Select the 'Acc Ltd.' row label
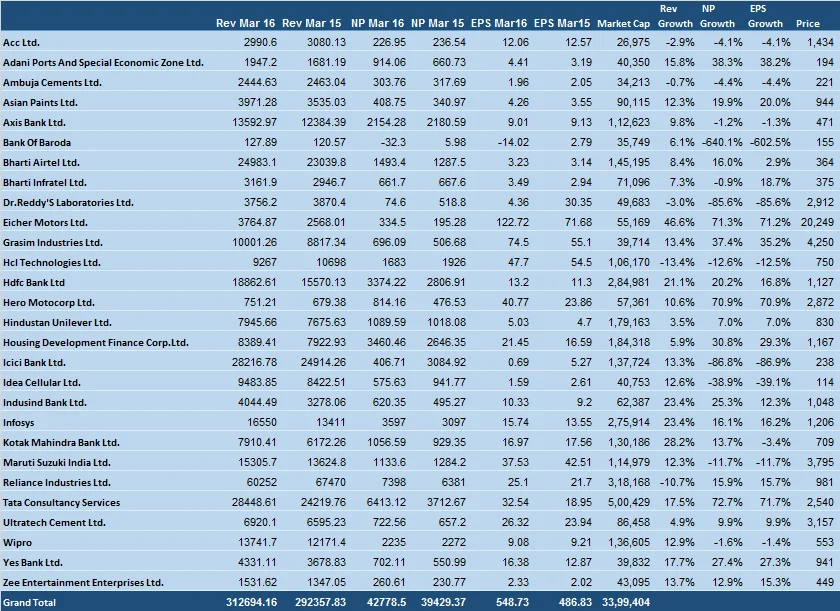This screenshot has width=840, height=611. (x=21, y=42)
